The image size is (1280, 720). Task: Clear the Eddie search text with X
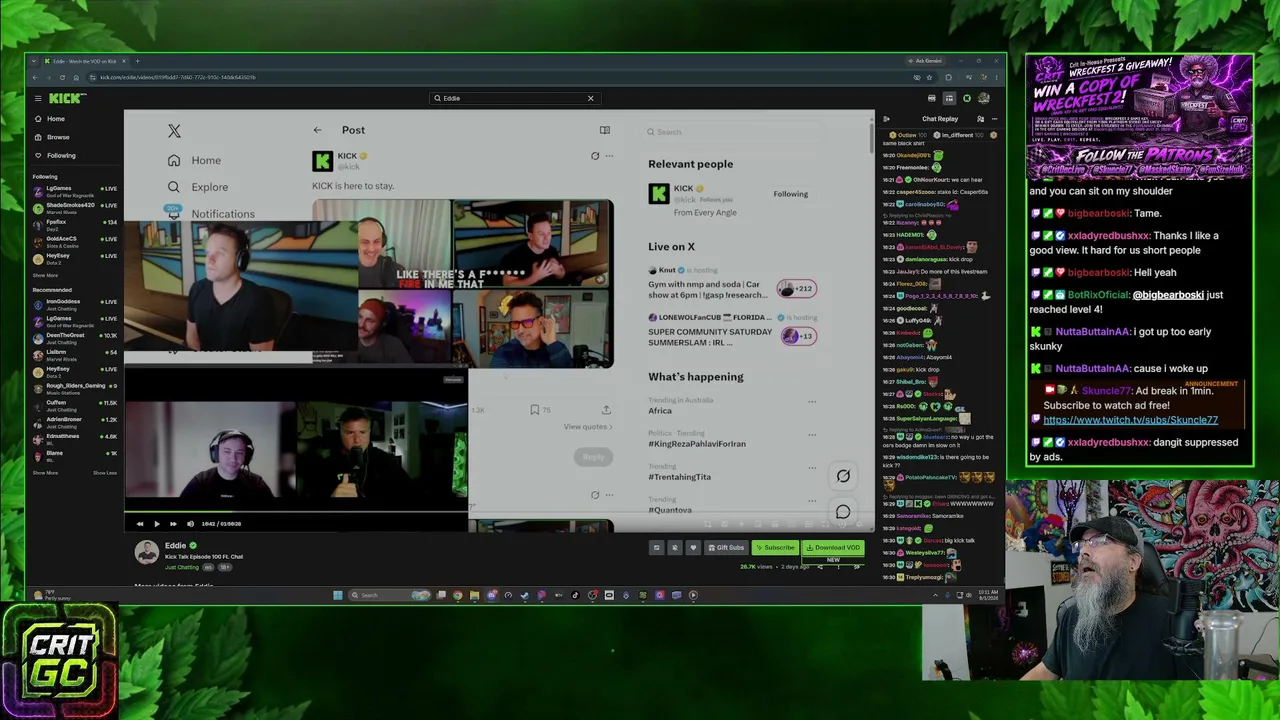click(590, 98)
